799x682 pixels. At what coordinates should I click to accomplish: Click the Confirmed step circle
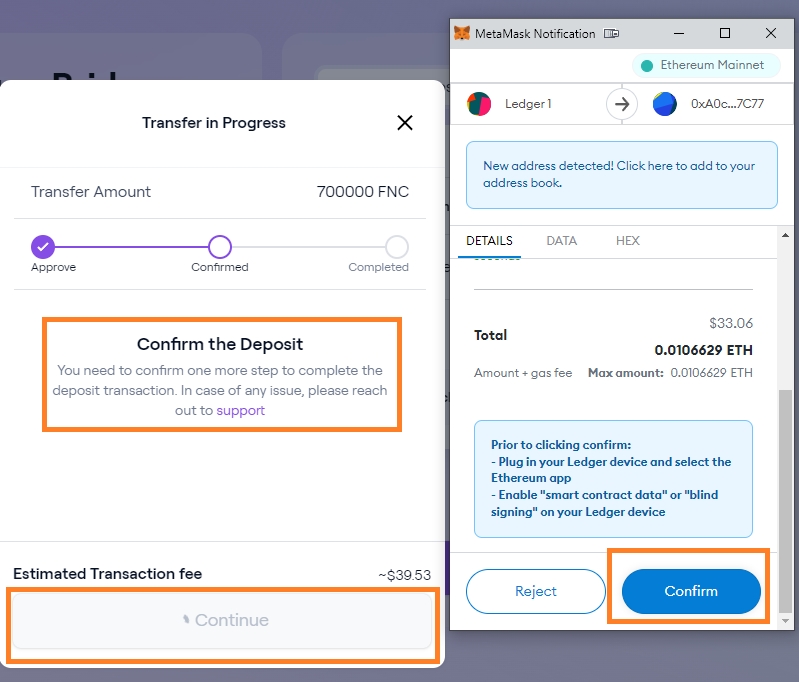coord(220,247)
